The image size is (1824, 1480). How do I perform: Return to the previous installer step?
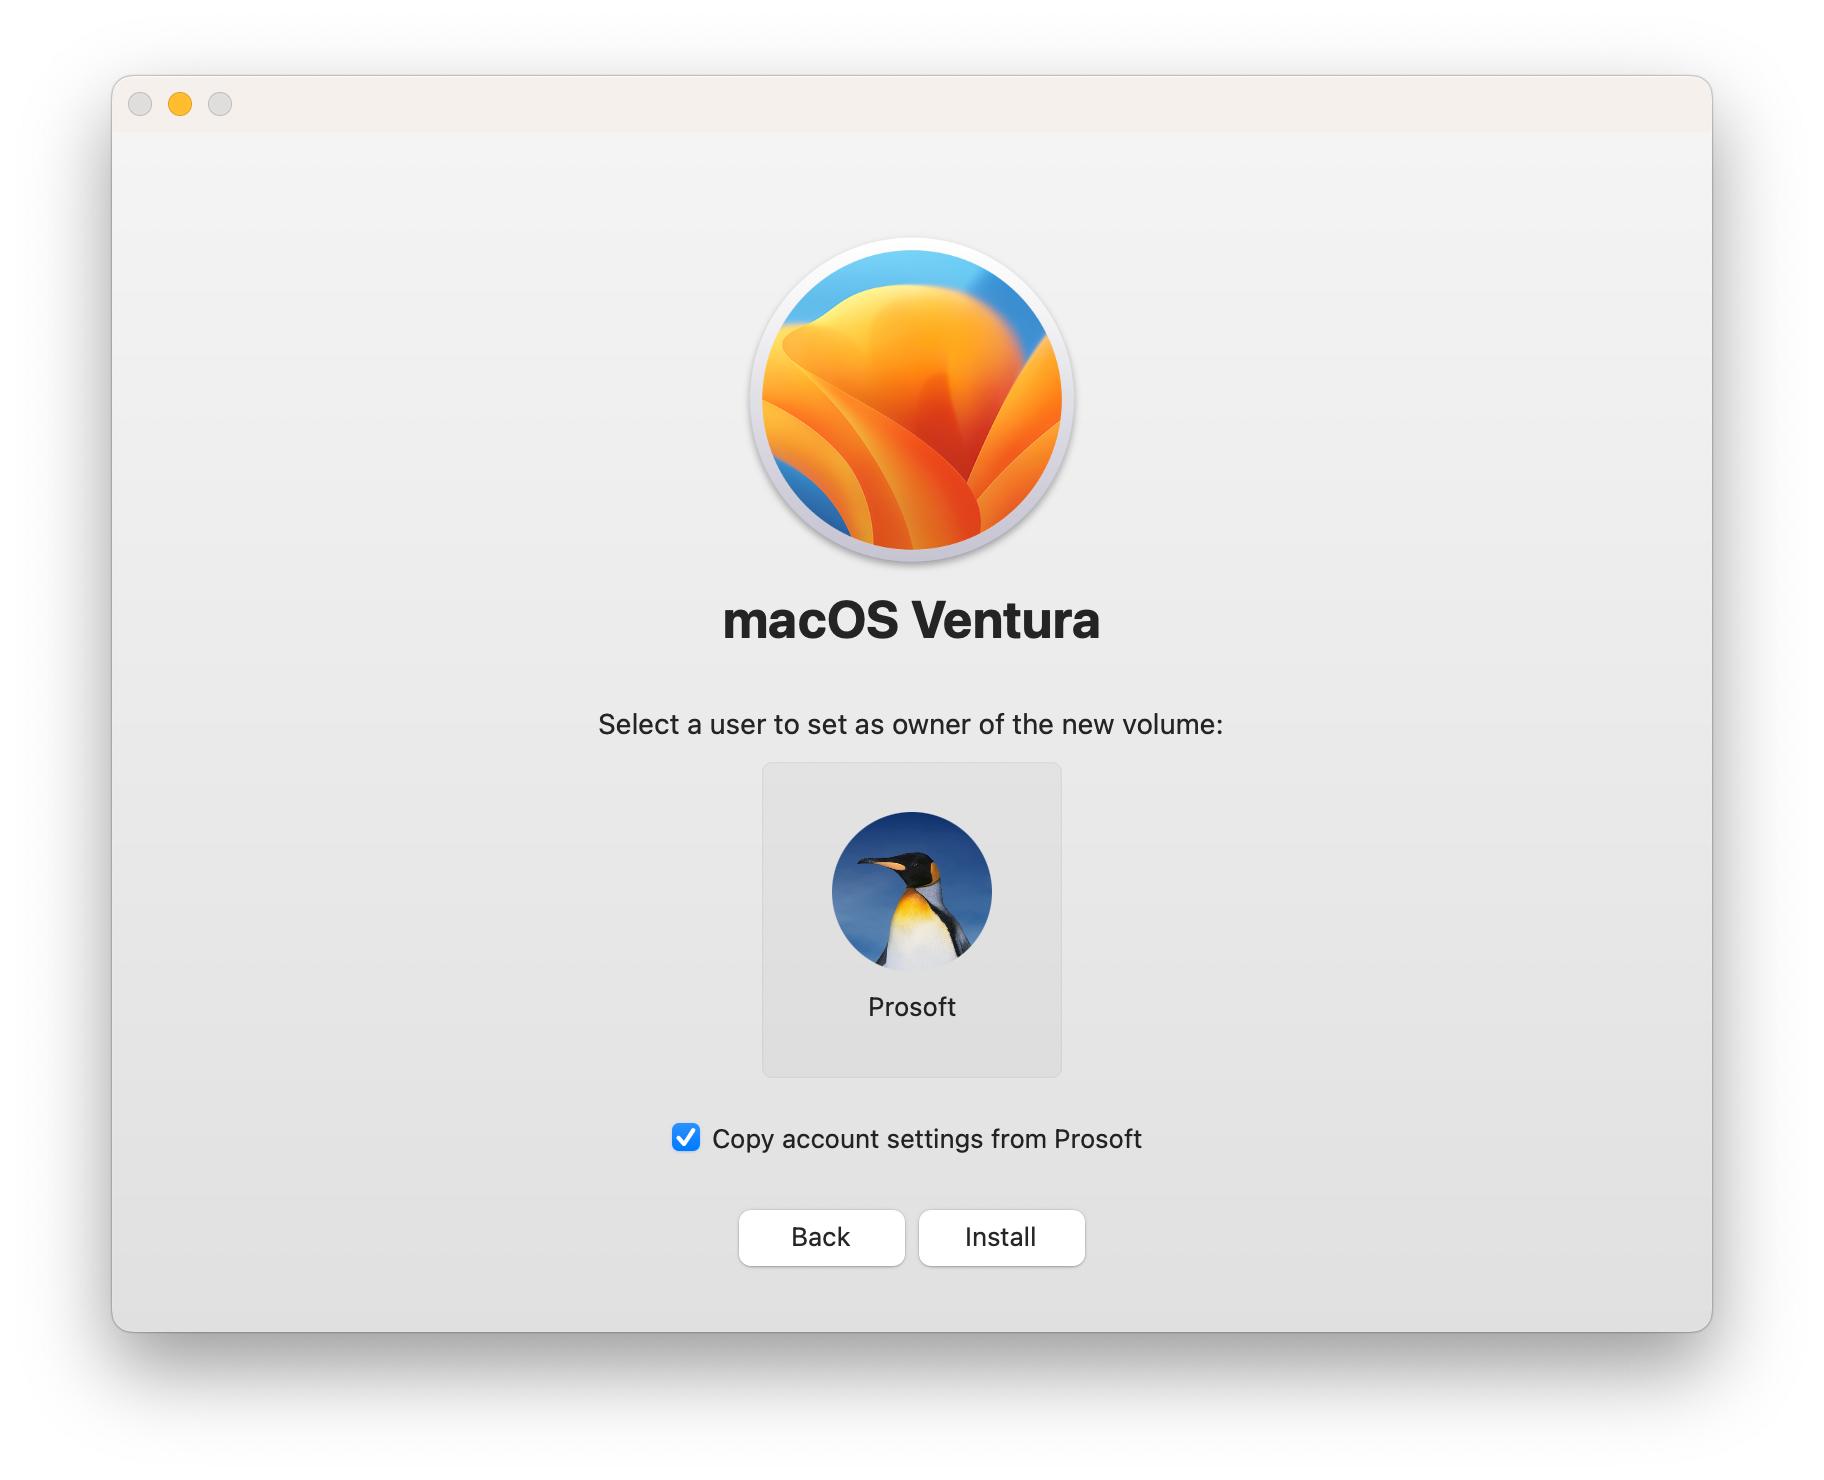point(821,1237)
